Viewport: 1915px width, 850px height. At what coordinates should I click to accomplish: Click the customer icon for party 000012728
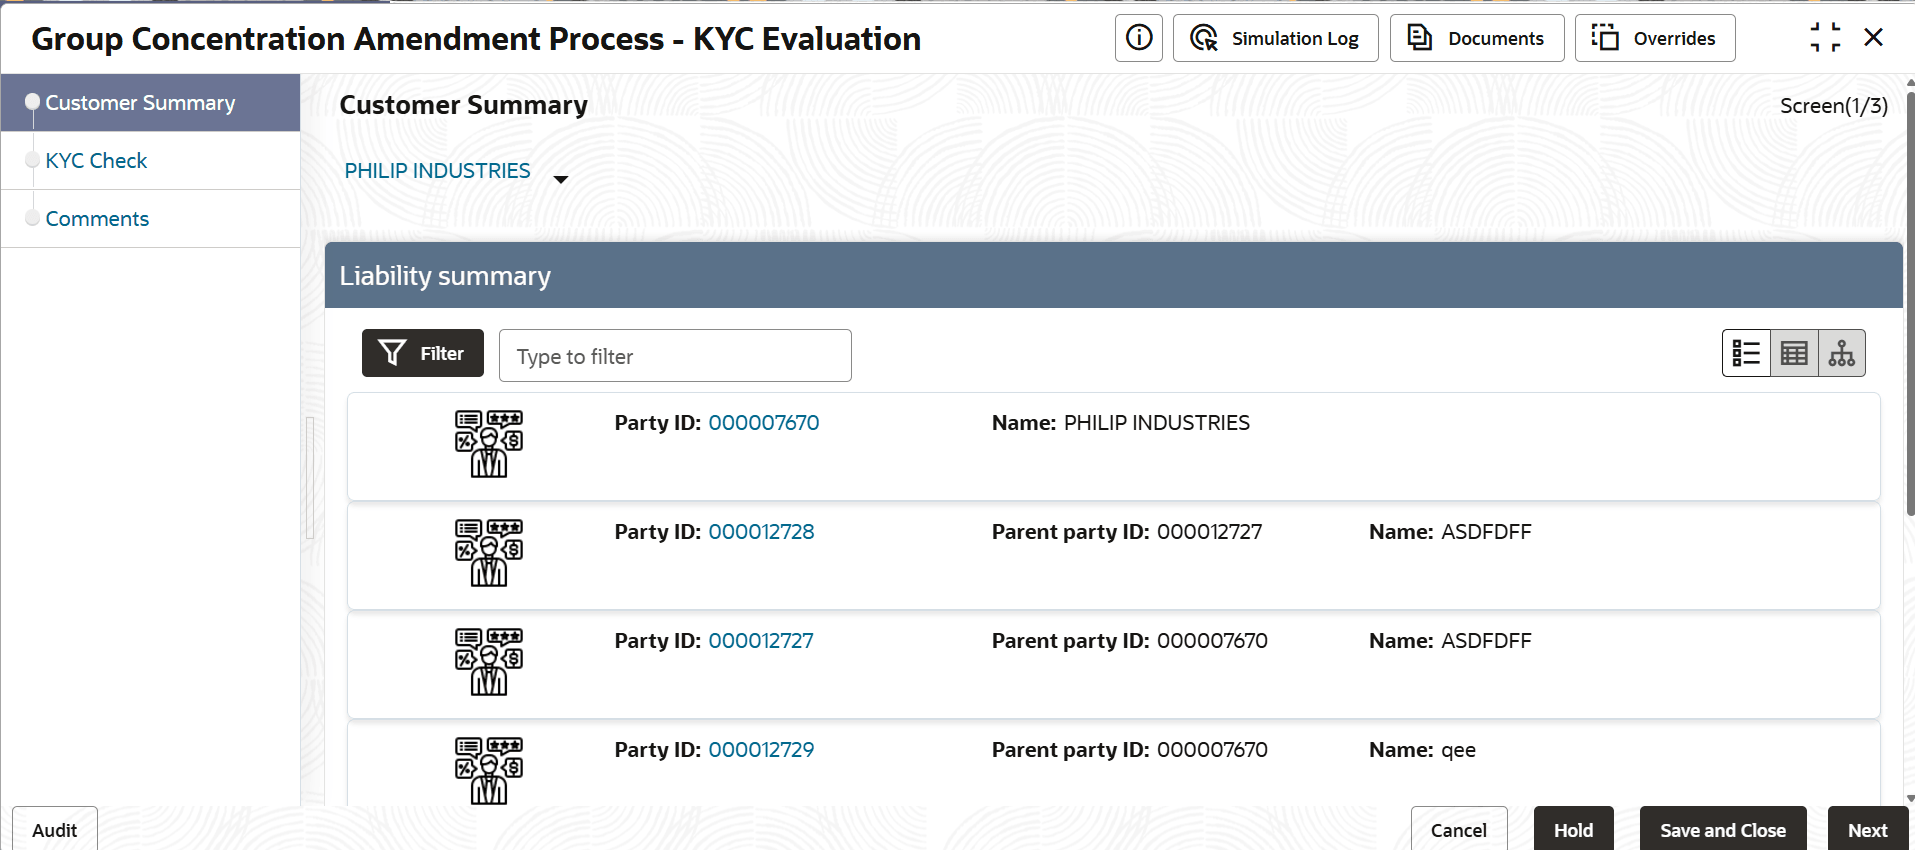coord(489,553)
